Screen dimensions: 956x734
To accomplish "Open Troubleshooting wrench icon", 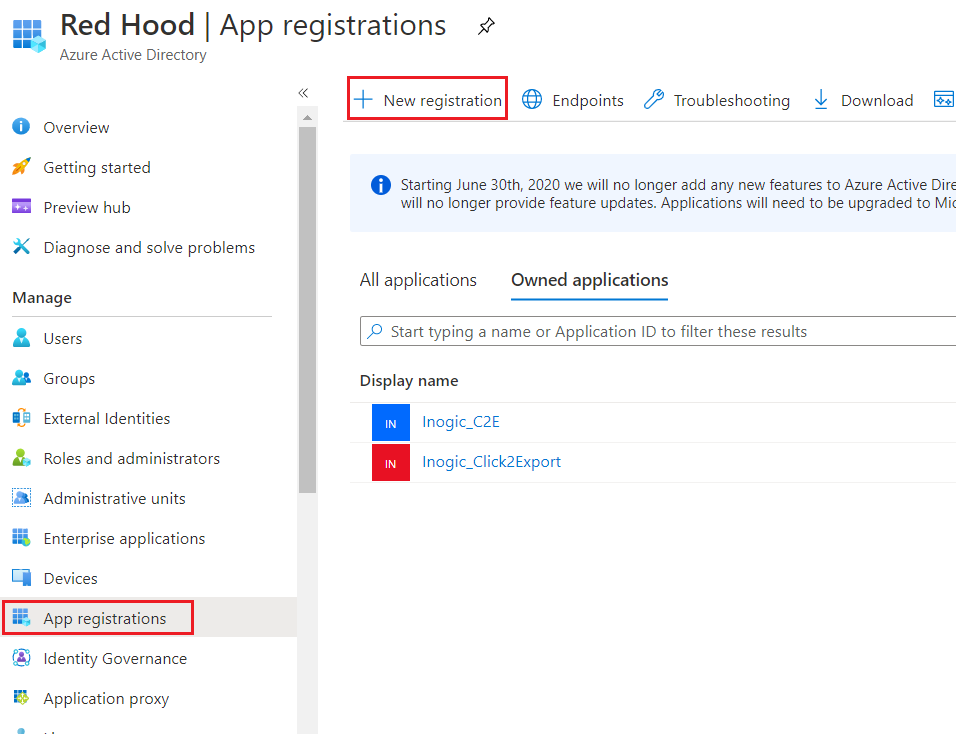I will click(x=654, y=99).
